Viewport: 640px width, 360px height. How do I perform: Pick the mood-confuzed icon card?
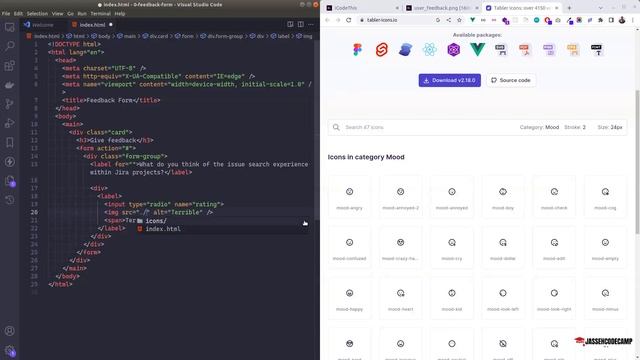pos(349,248)
